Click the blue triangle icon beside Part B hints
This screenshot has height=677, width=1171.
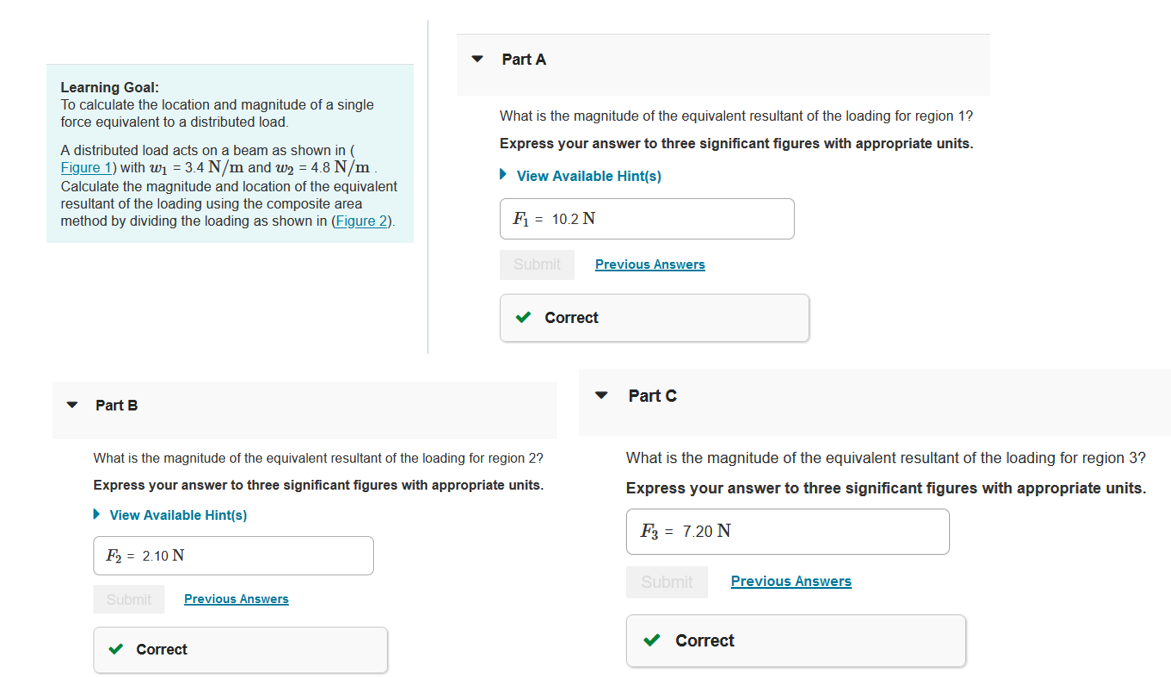coord(97,514)
